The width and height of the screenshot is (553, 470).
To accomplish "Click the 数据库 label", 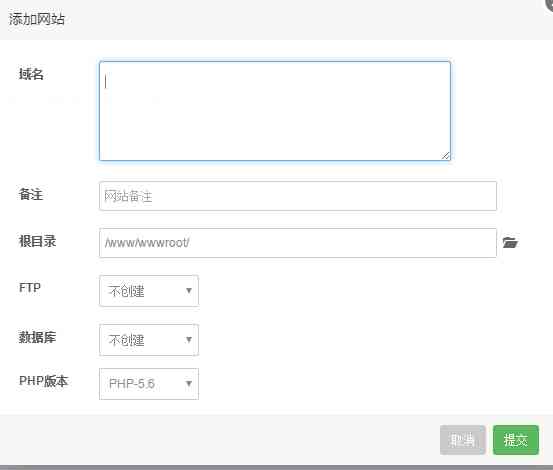I will pyautogui.click(x=37, y=337).
